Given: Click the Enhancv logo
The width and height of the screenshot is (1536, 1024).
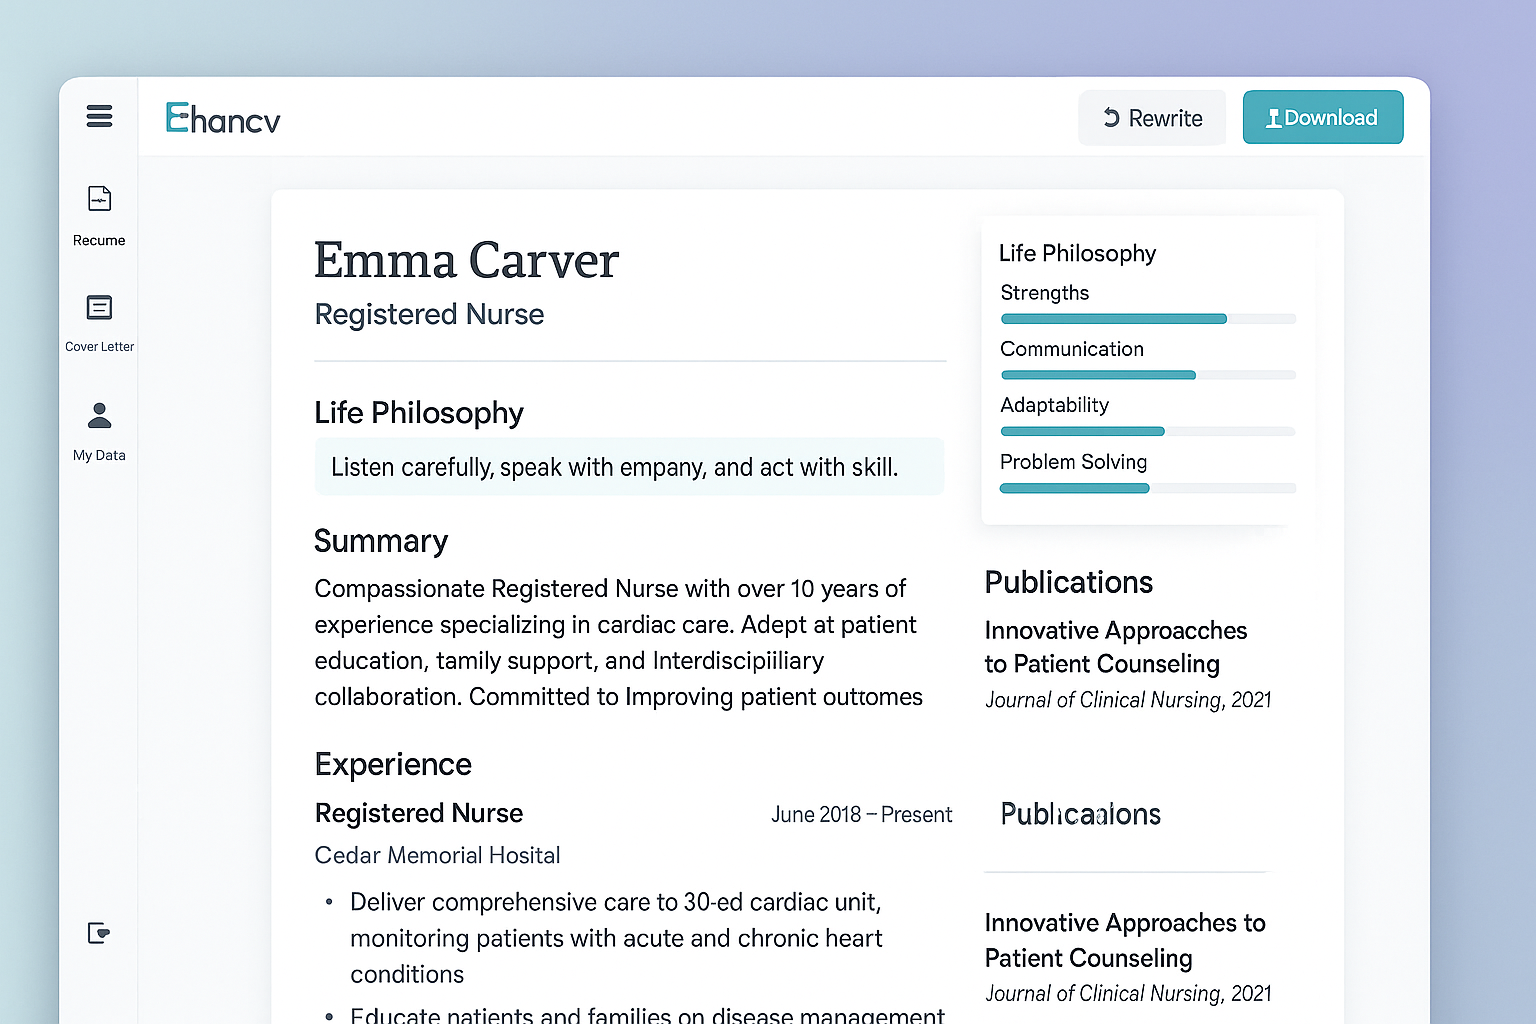Looking at the screenshot, I should (223, 119).
